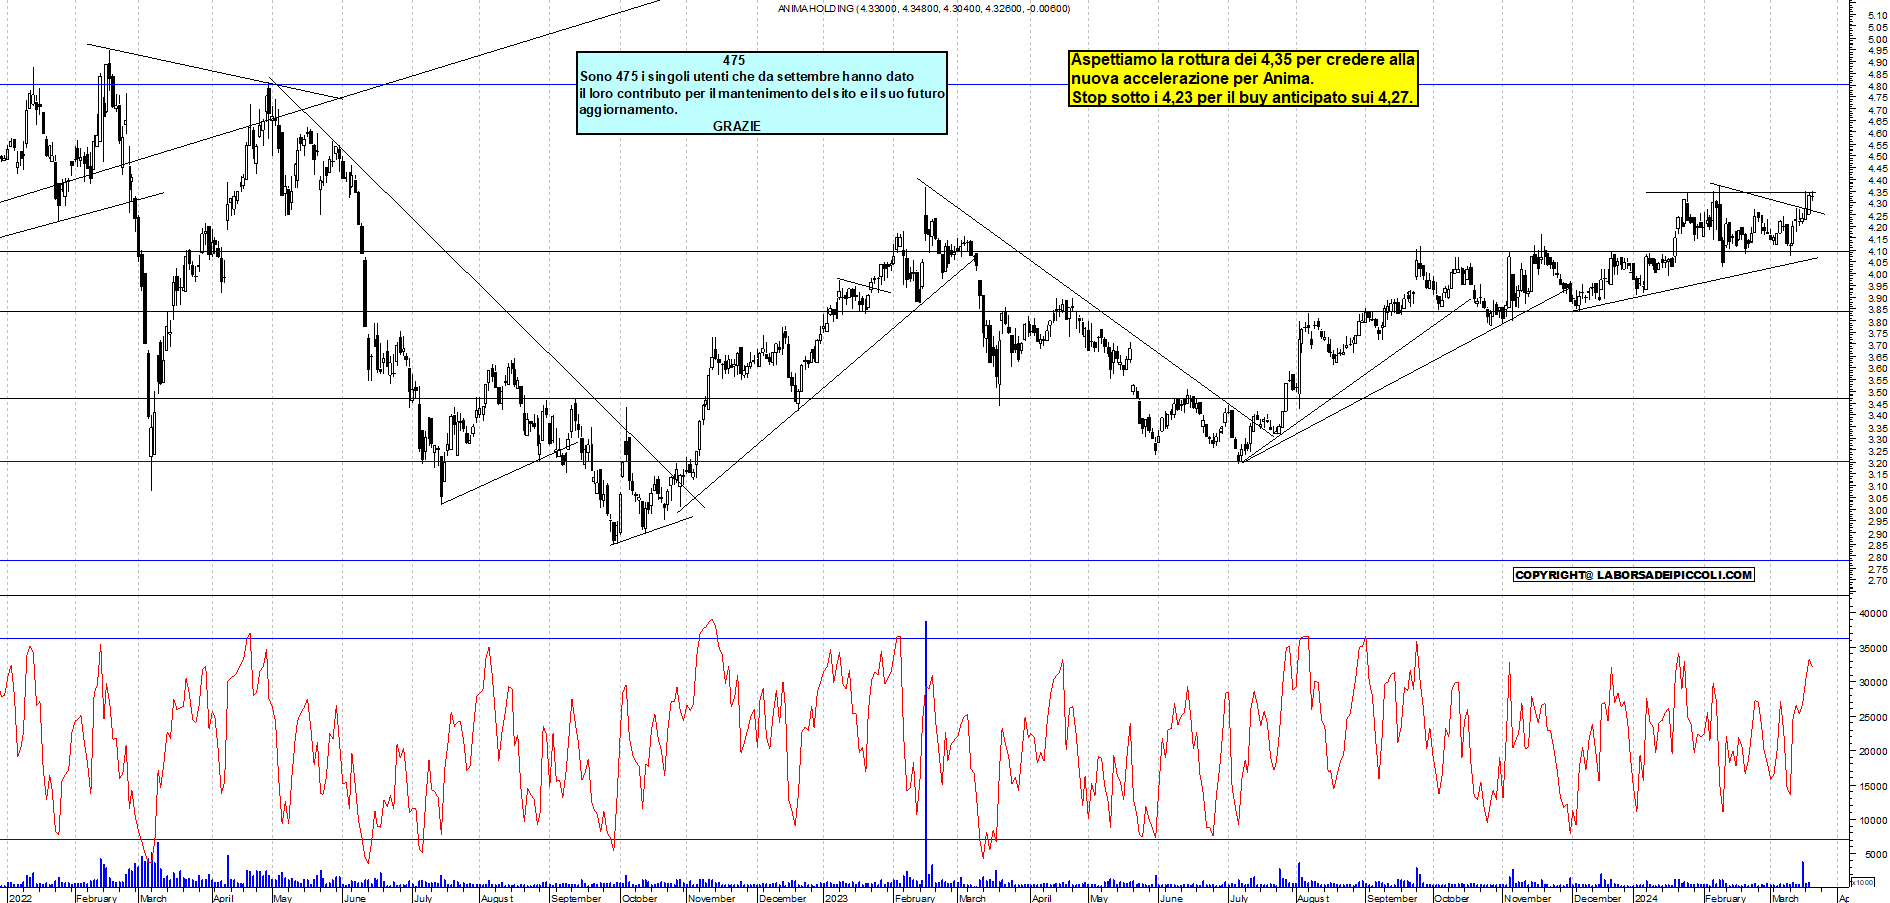
Task: Click the '2022' year label on the time axis
Action: 19,898
